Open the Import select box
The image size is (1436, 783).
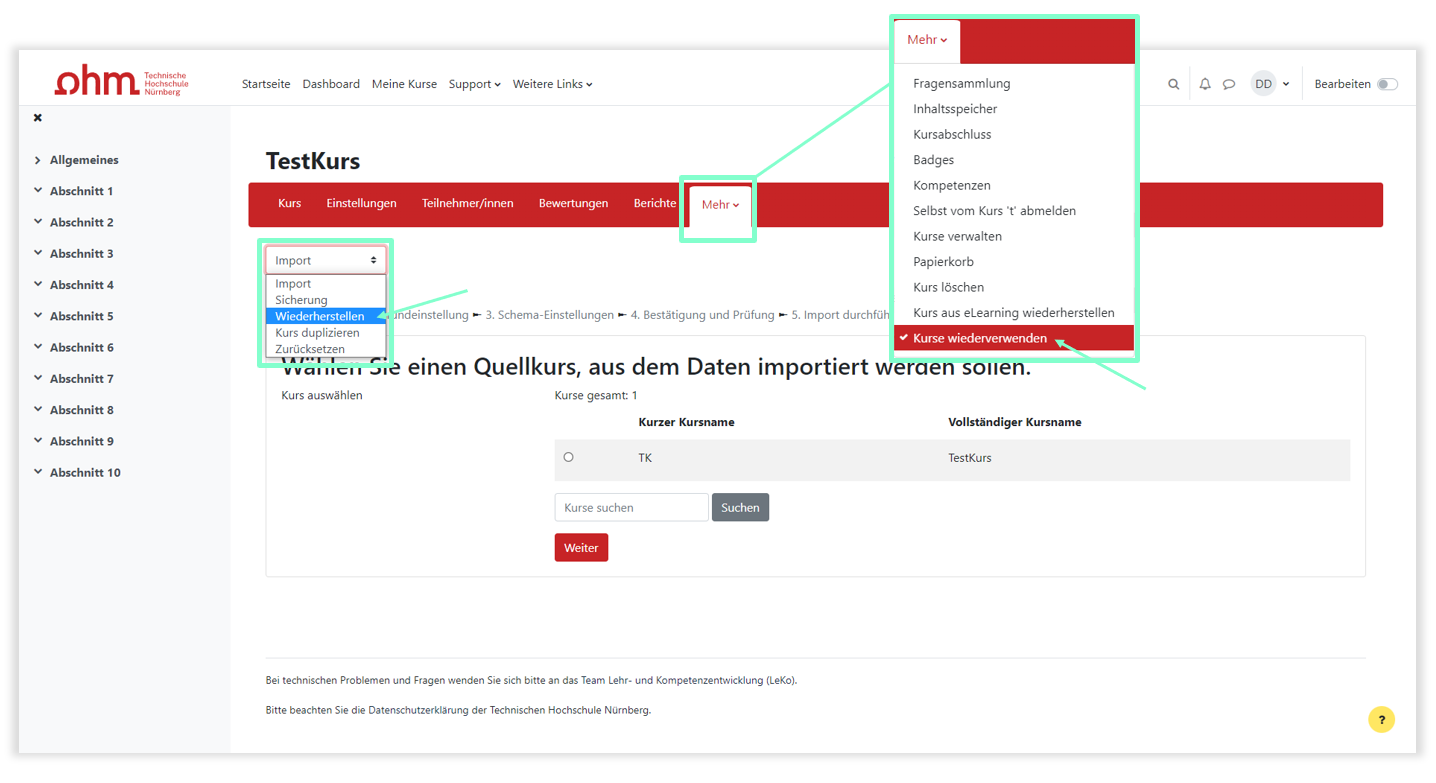tap(326, 260)
